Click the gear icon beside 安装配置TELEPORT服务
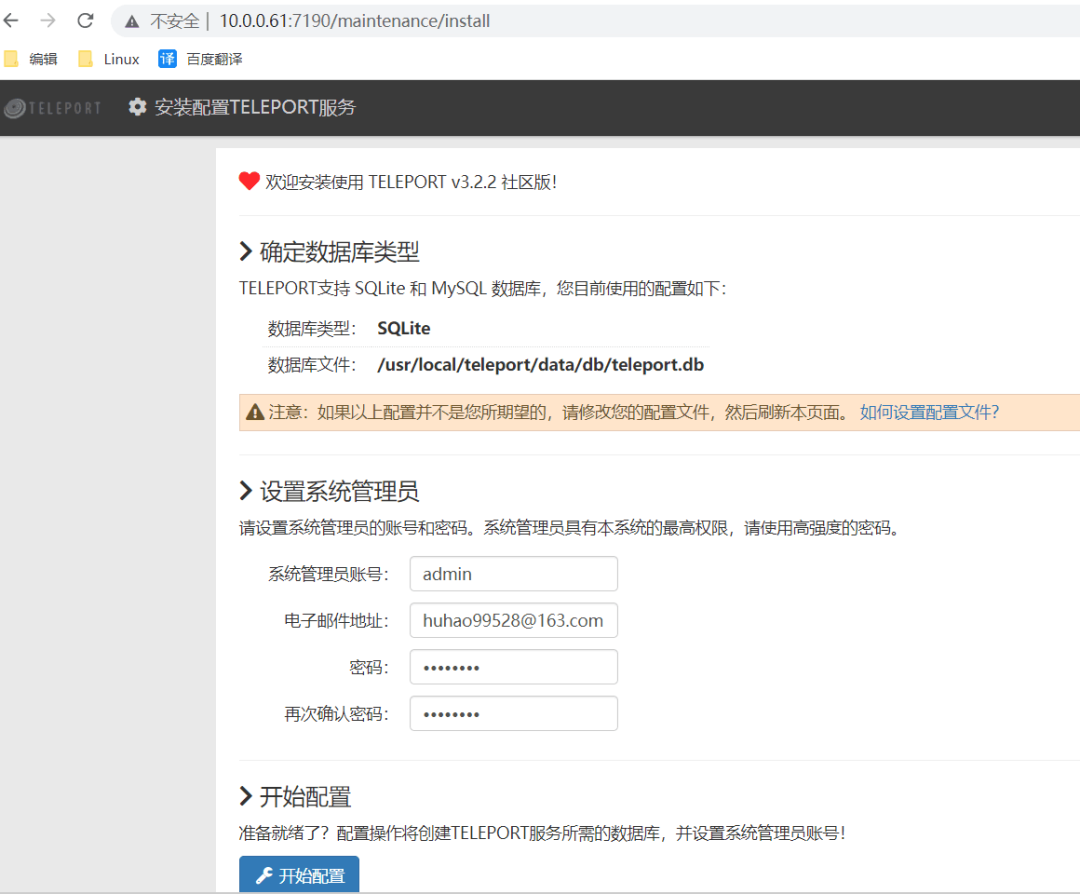The width and height of the screenshot is (1080, 894). (137, 107)
